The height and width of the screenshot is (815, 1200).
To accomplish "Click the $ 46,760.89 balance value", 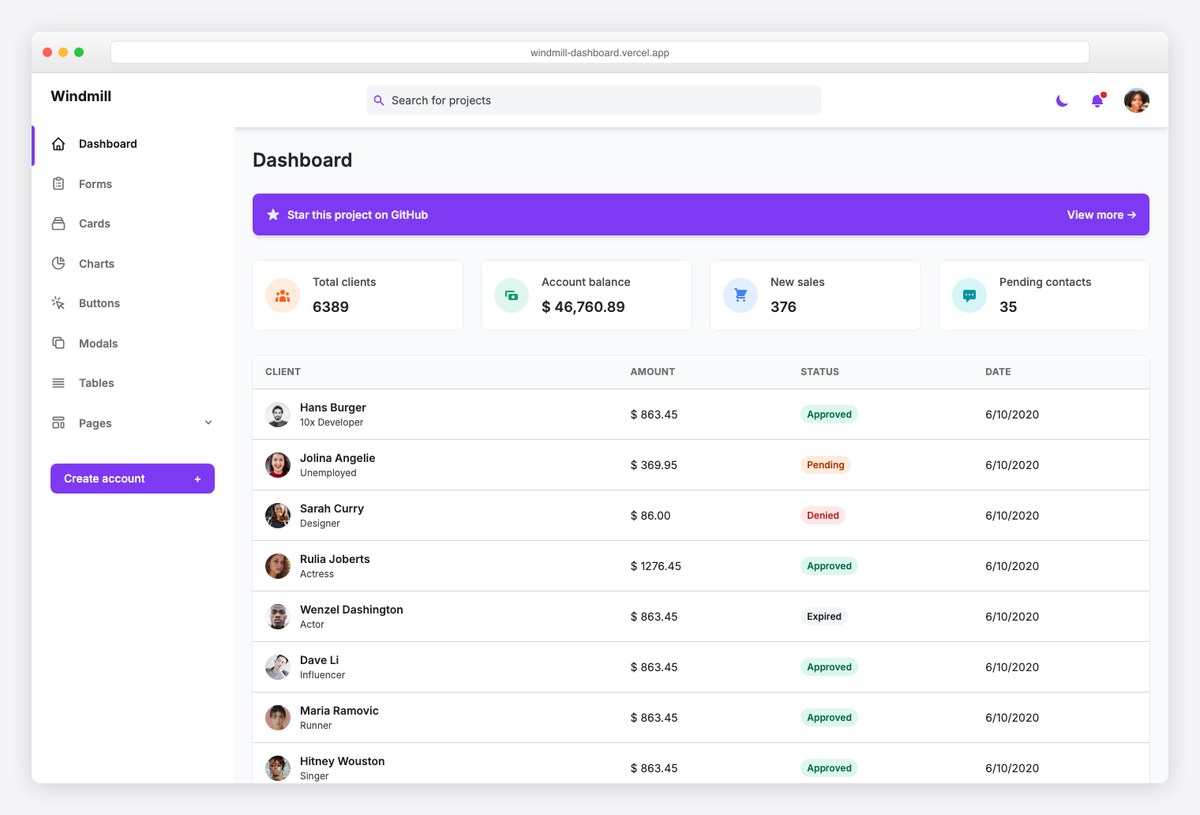I will 583,307.
